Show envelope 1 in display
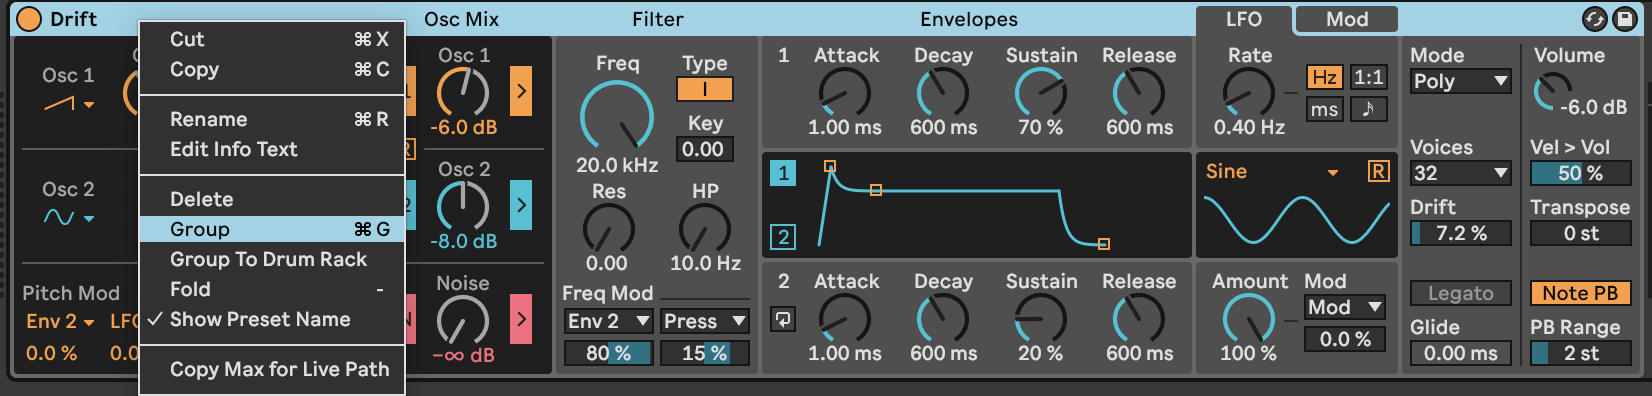The image size is (1652, 396). point(783,173)
